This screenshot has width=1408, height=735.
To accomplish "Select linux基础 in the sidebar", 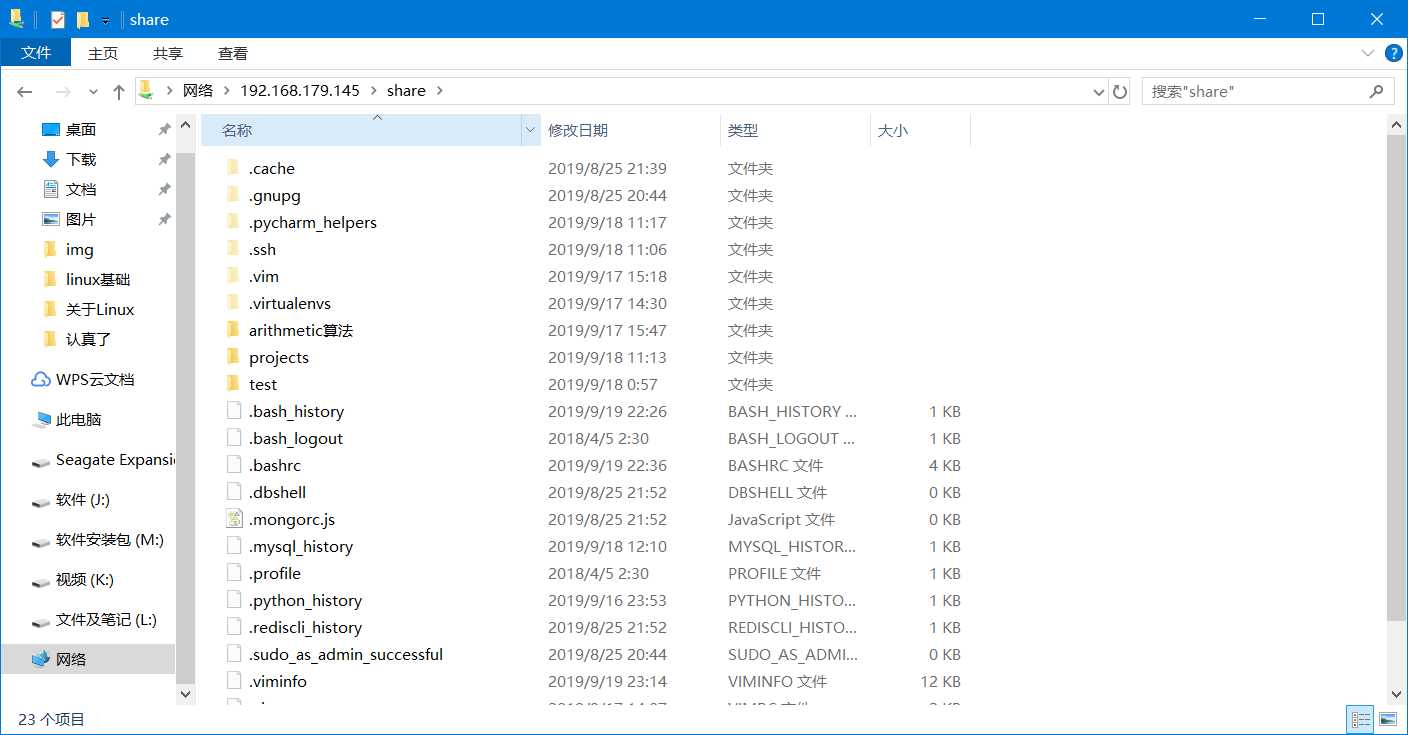I will 98,280.
